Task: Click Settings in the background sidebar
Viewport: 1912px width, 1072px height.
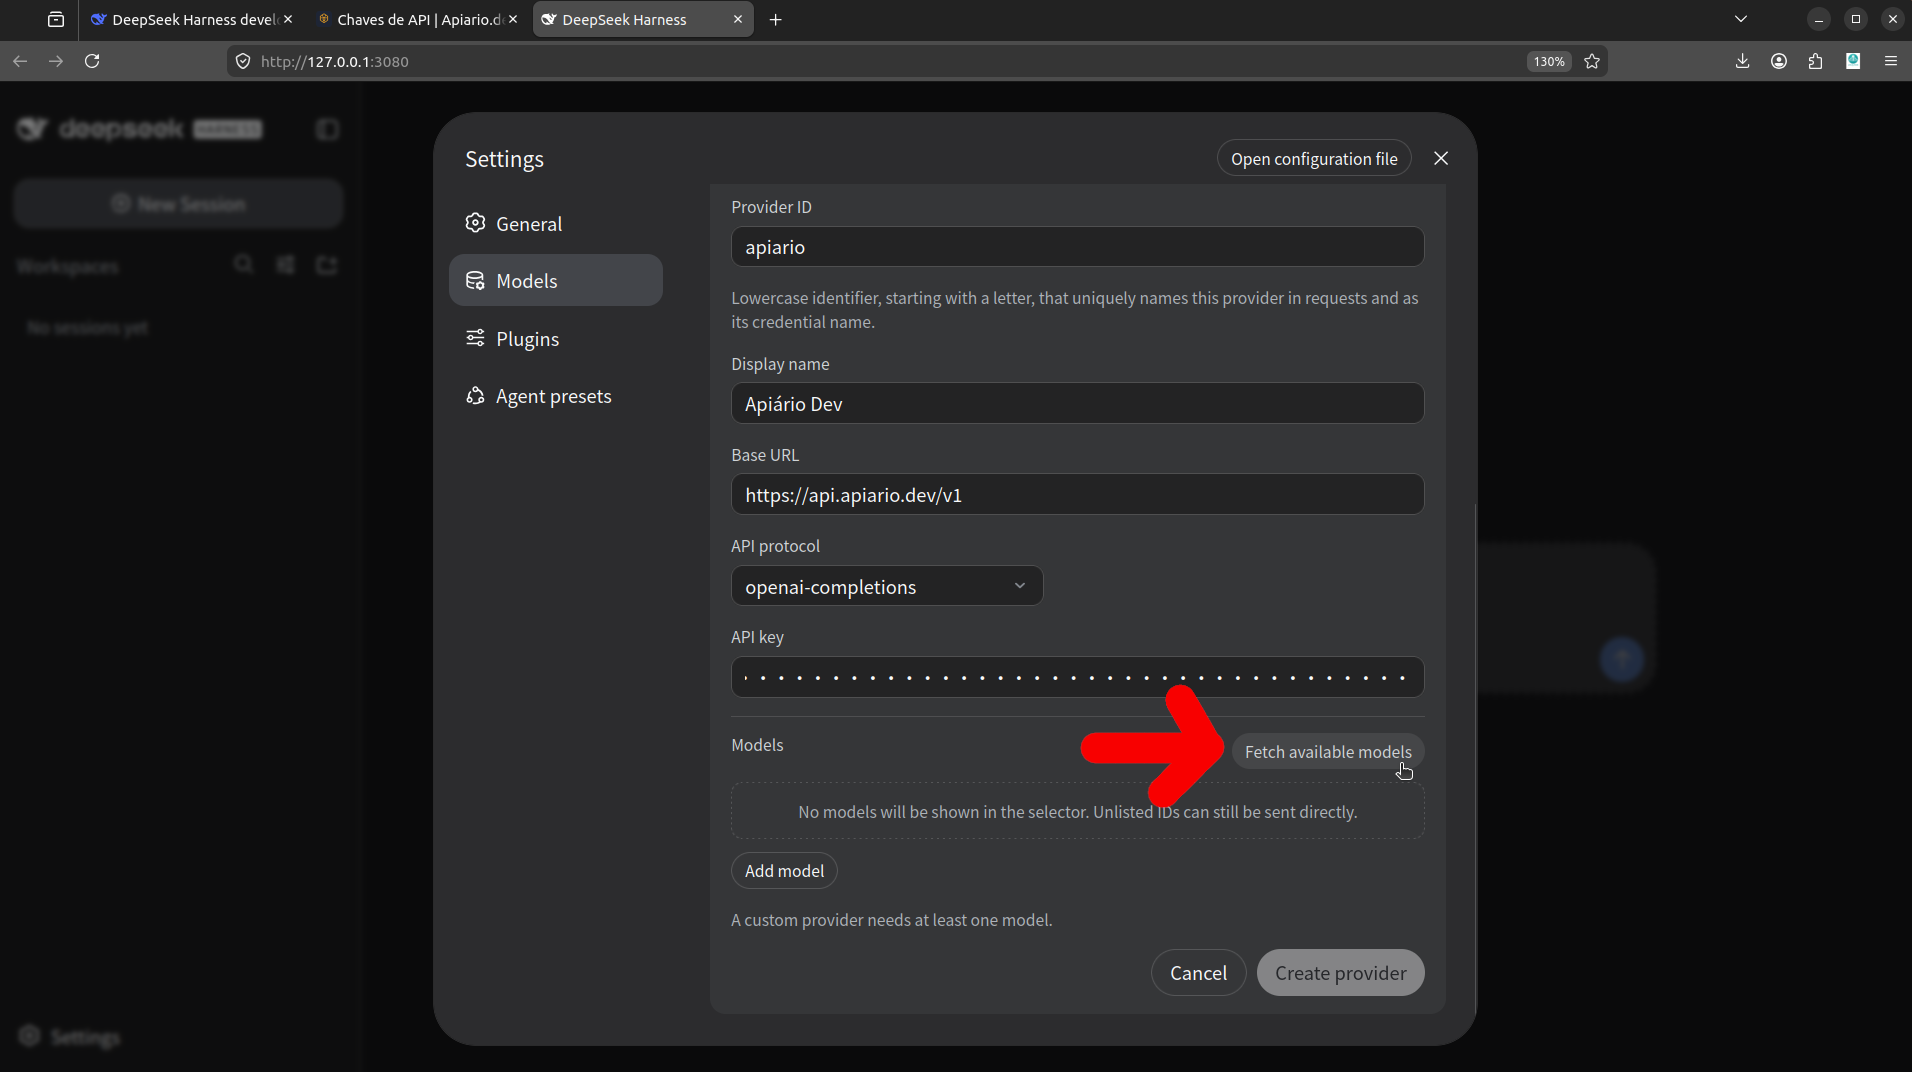Action: coord(70,1037)
